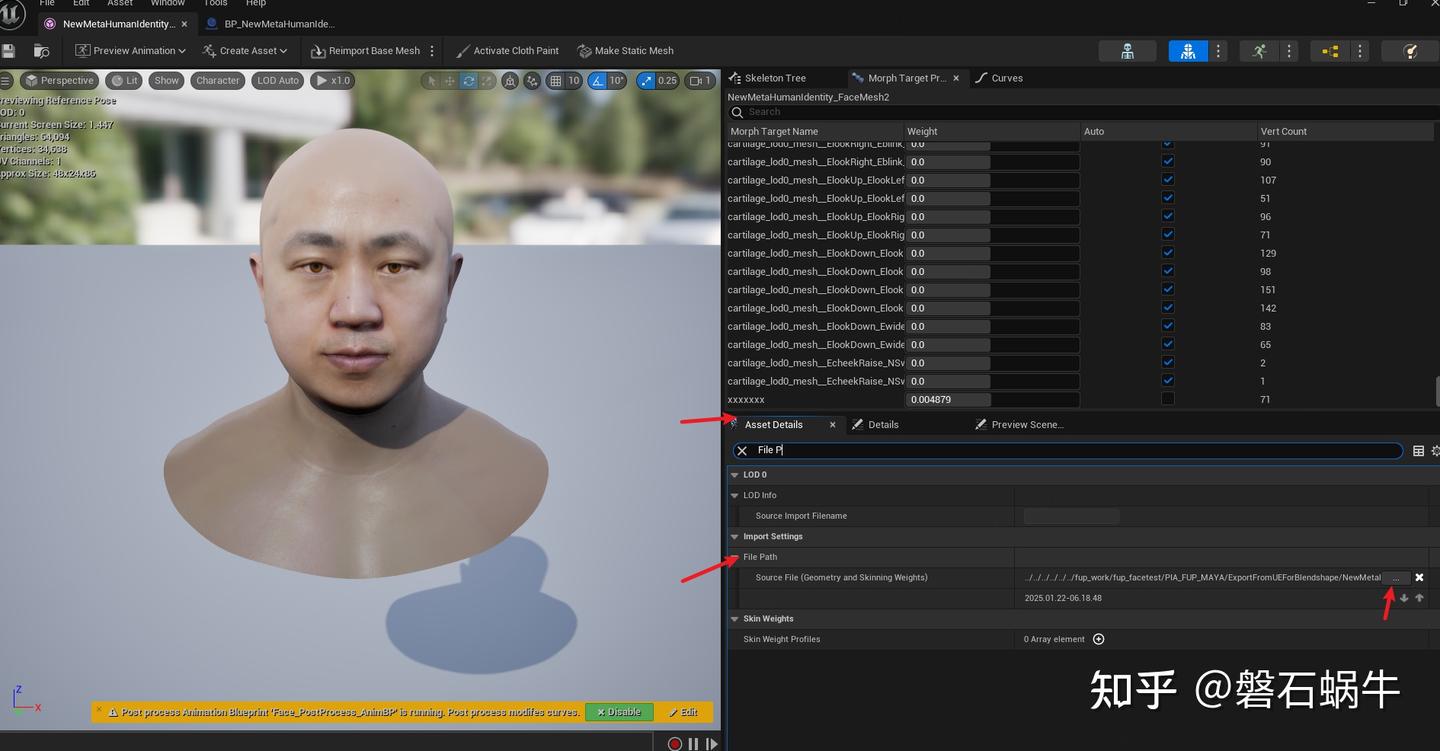Toggle grid snapping in viewport toolbar
This screenshot has width=1440, height=751.
coord(556,81)
